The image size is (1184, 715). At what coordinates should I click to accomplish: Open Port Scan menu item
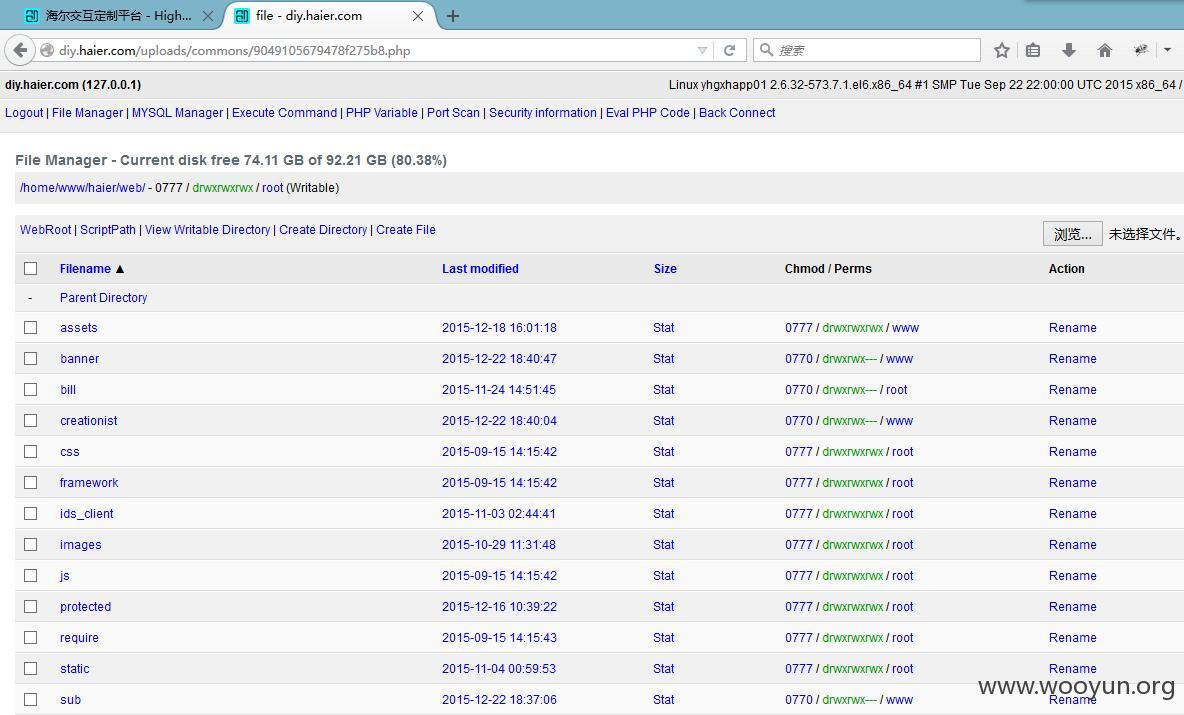click(453, 112)
